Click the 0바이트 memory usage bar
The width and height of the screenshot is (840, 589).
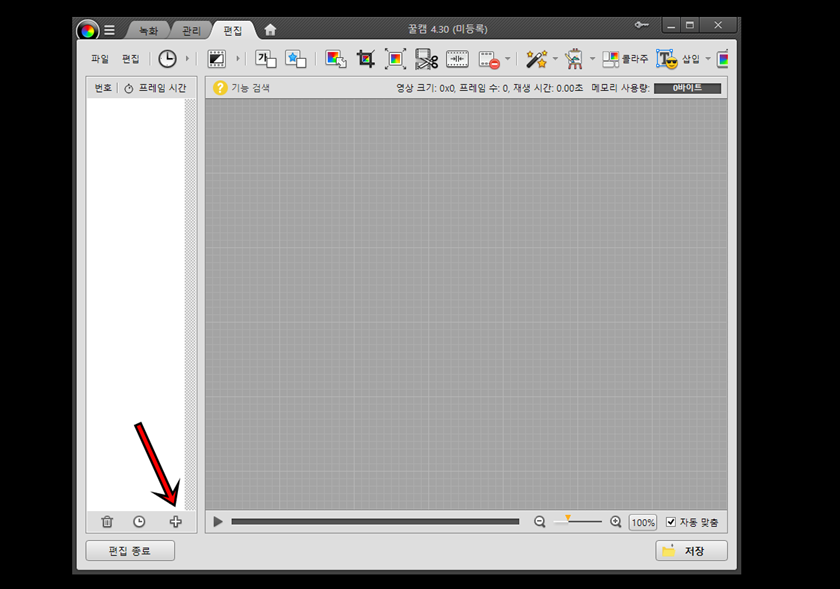(687, 88)
